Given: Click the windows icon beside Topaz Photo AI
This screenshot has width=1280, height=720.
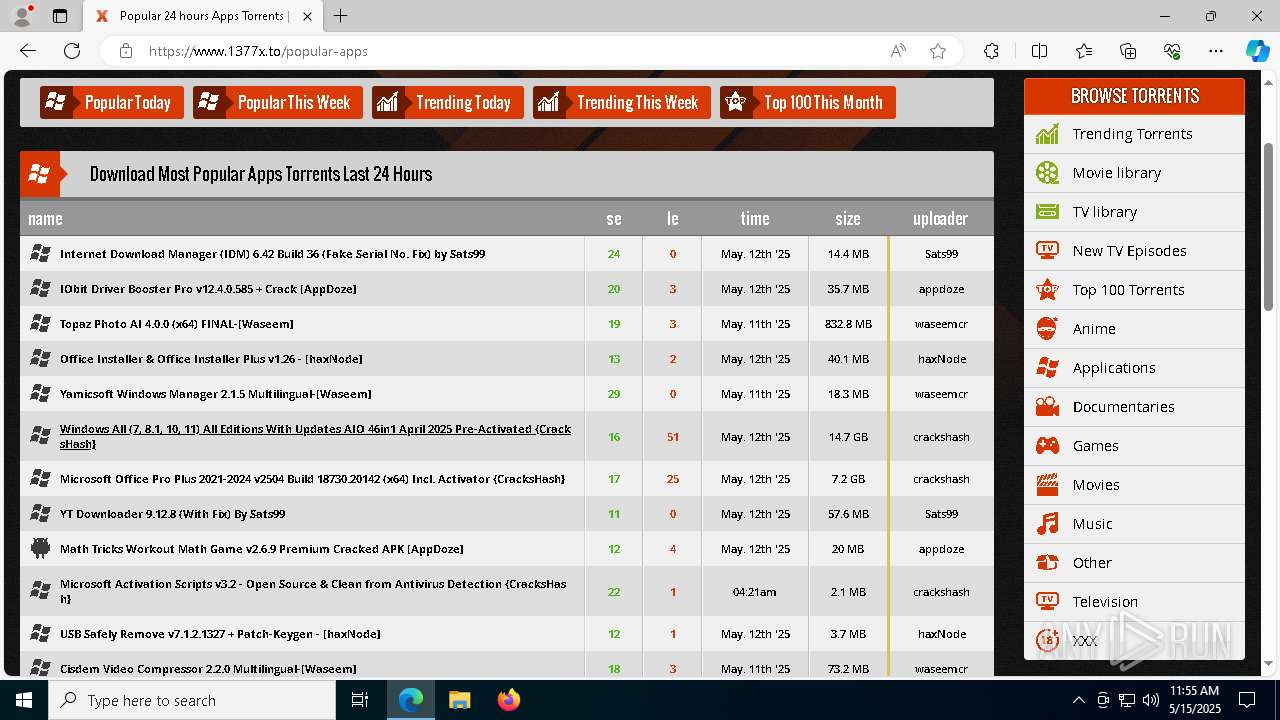Looking at the screenshot, I should (40, 323).
